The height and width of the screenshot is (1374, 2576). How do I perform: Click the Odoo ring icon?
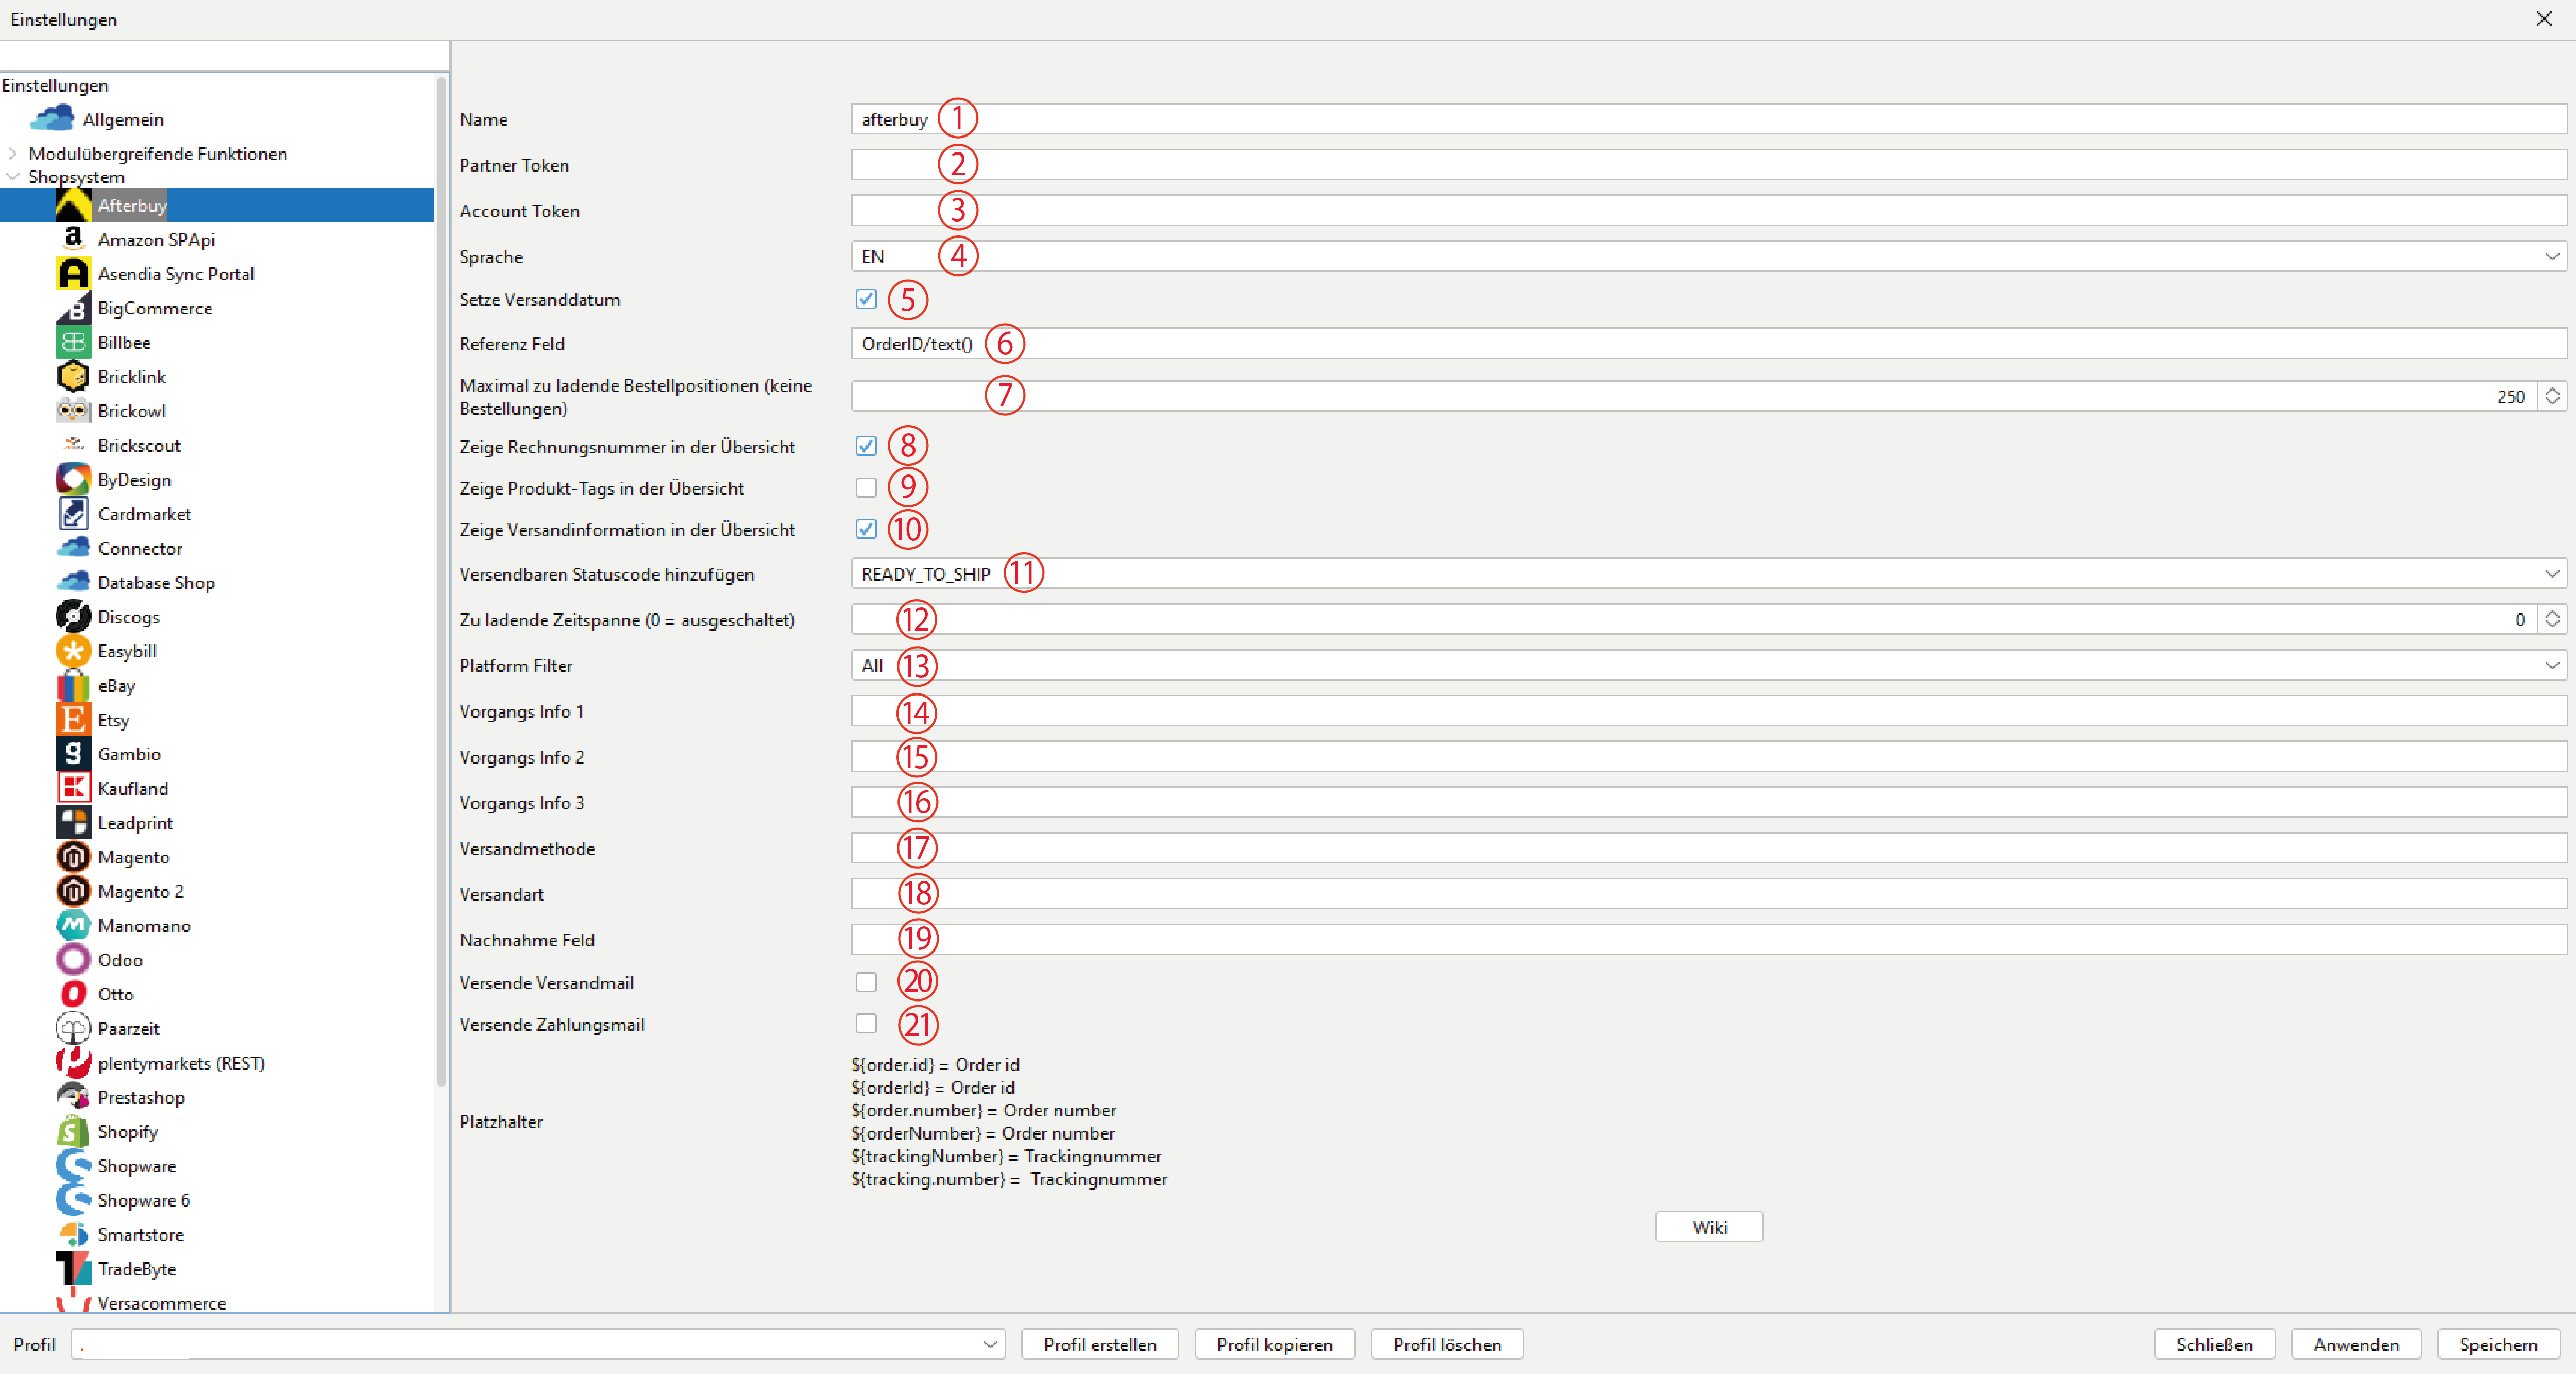coord(73,960)
